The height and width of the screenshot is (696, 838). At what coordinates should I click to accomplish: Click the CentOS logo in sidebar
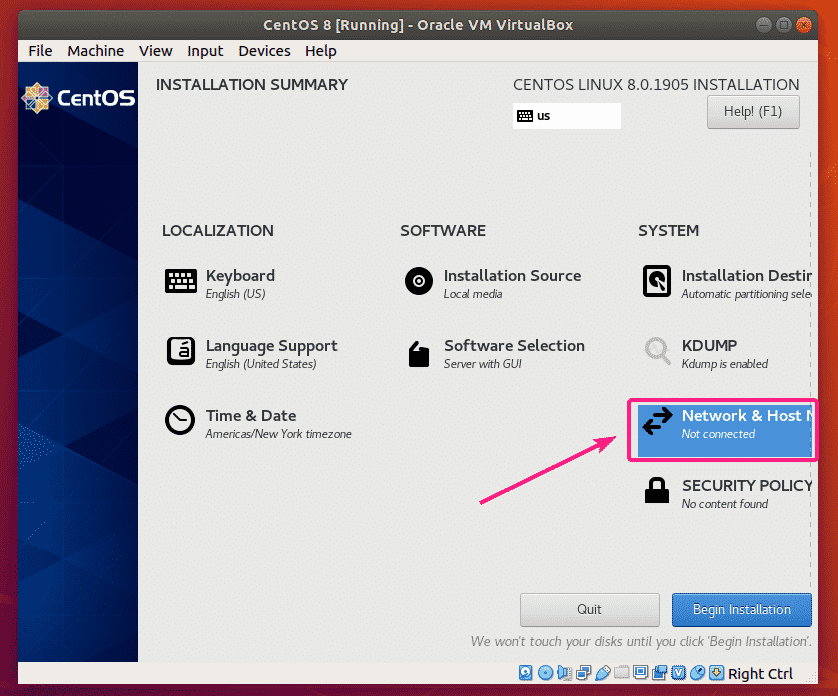click(x=78, y=98)
